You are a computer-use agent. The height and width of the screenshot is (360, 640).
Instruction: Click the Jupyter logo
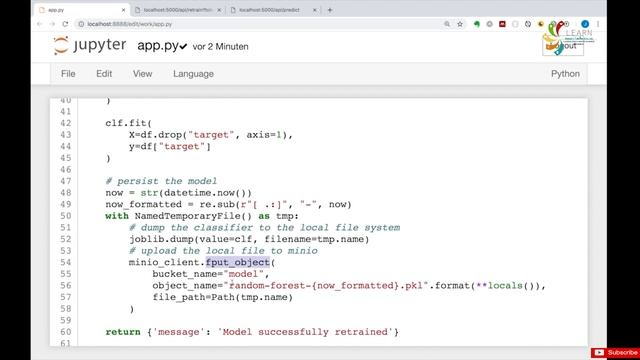[x=90, y=45]
